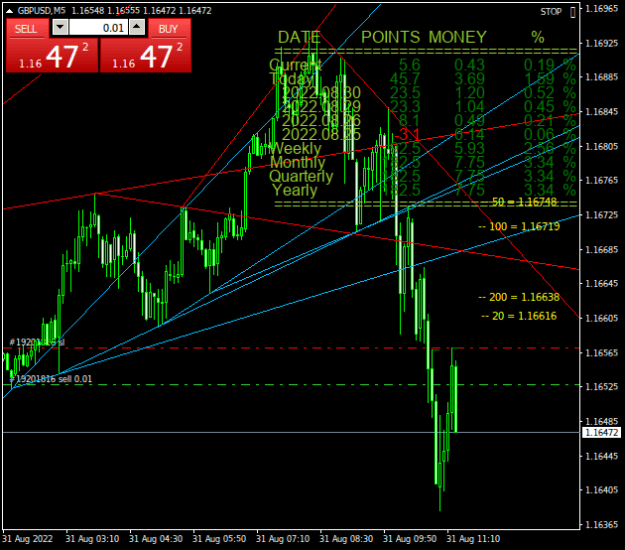
Task: Click the 1.16725 price axis label
Action: (601, 215)
